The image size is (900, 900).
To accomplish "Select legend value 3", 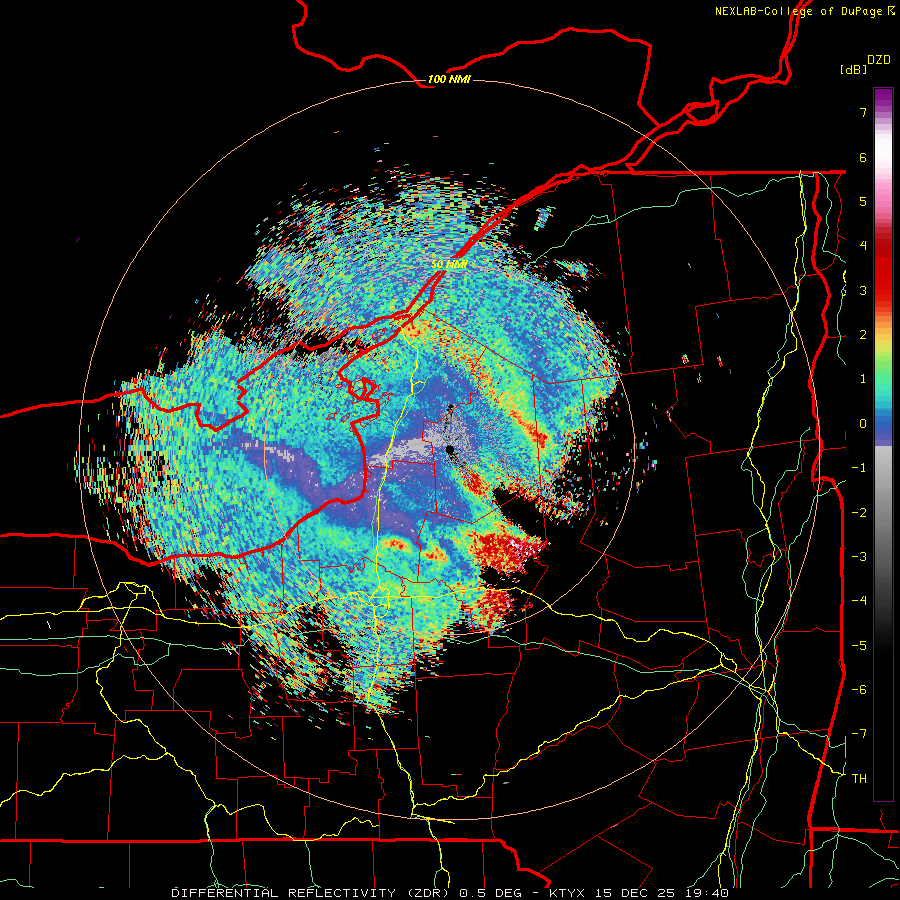I will point(863,290).
